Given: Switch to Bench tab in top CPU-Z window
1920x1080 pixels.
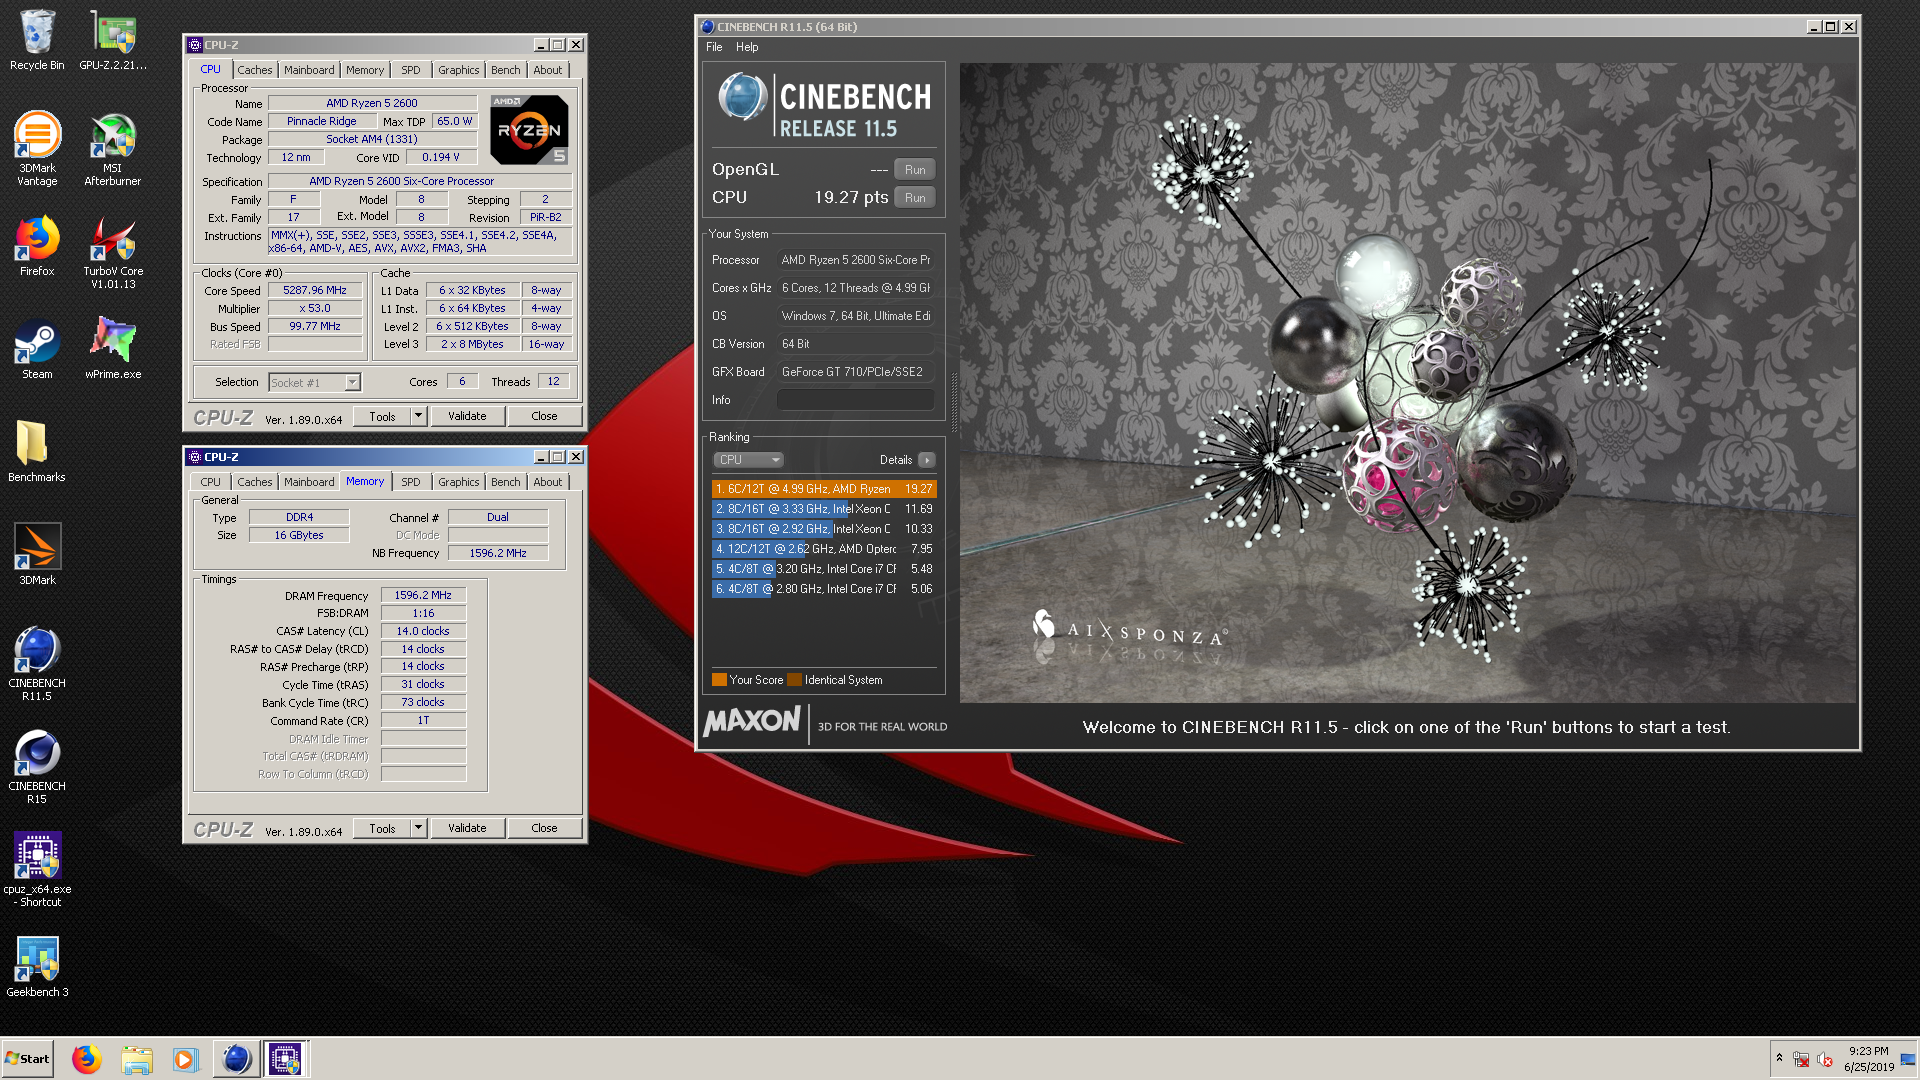Looking at the screenshot, I should 506,70.
